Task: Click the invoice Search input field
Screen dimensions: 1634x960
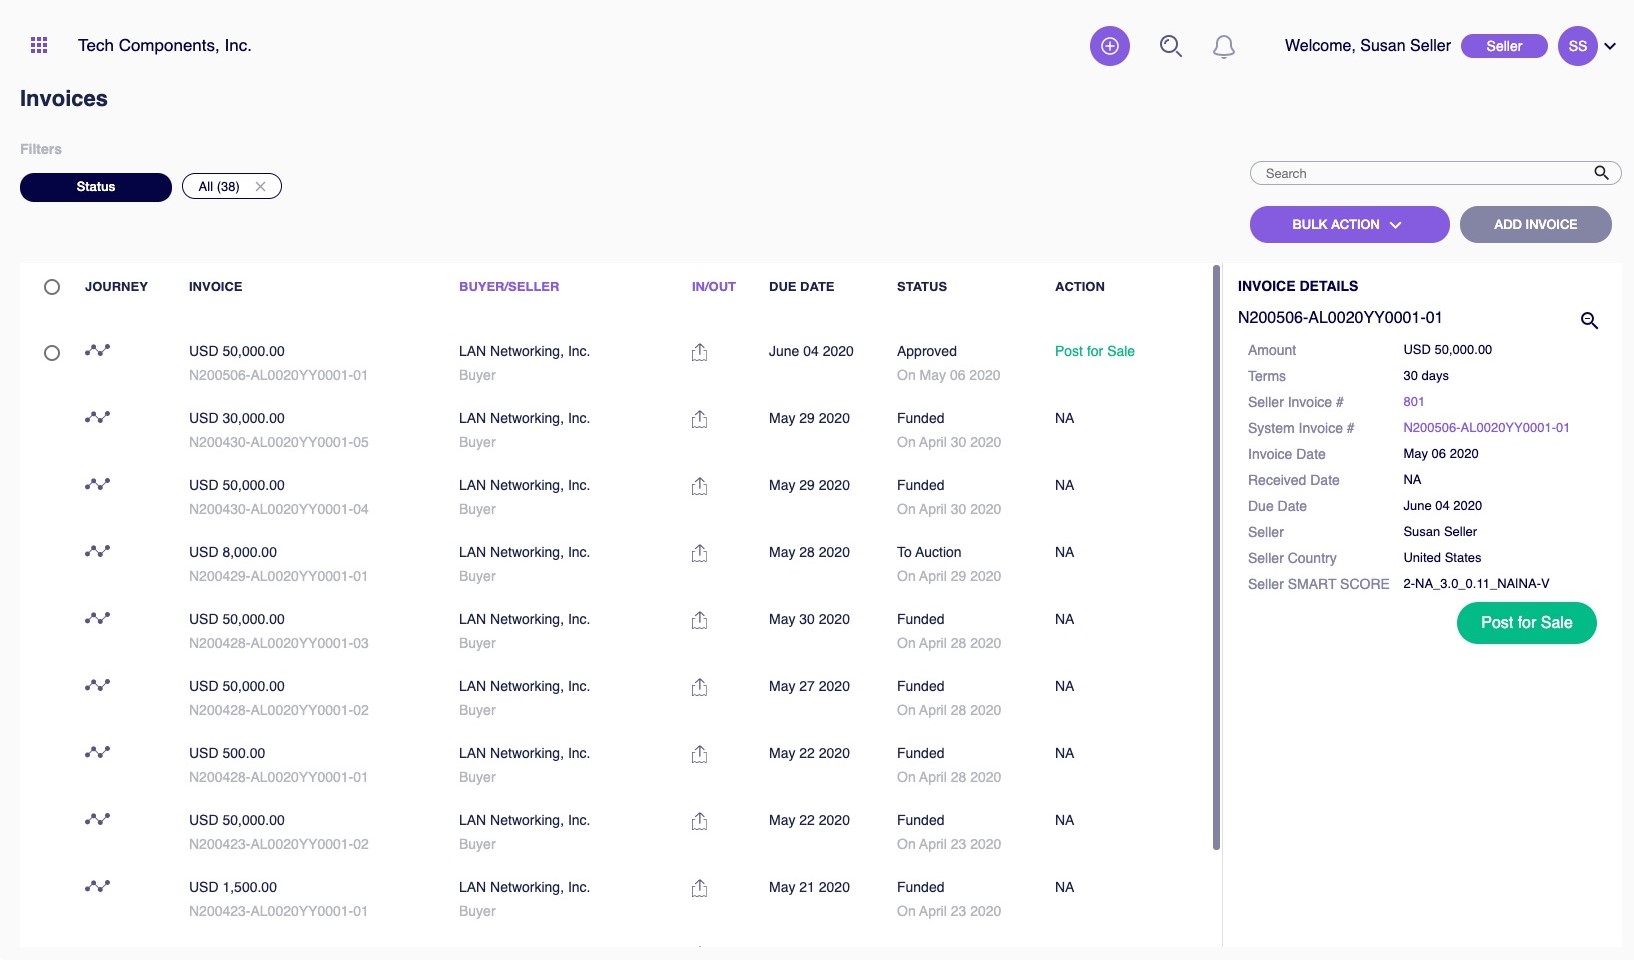Action: pos(1420,174)
